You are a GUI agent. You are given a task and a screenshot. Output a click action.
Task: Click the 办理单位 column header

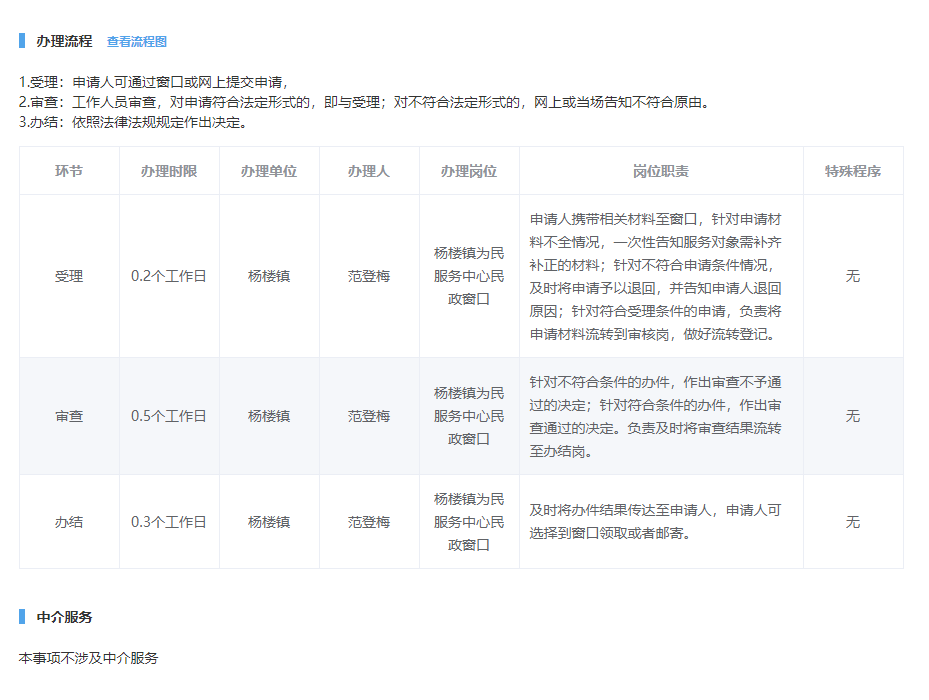pyautogui.click(x=269, y=171)
